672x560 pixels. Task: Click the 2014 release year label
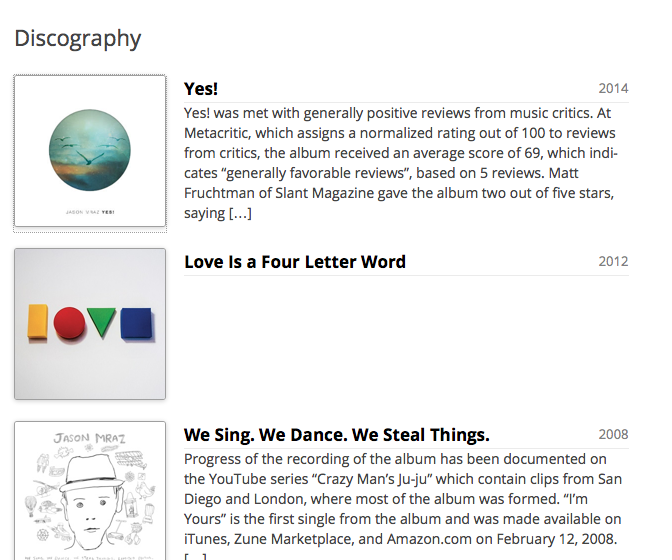click(x=613, y=88)
